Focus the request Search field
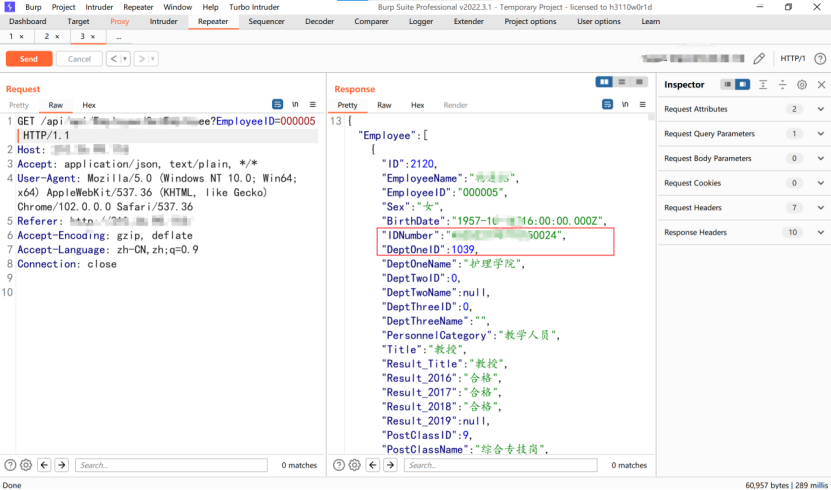 pos(171,465)
